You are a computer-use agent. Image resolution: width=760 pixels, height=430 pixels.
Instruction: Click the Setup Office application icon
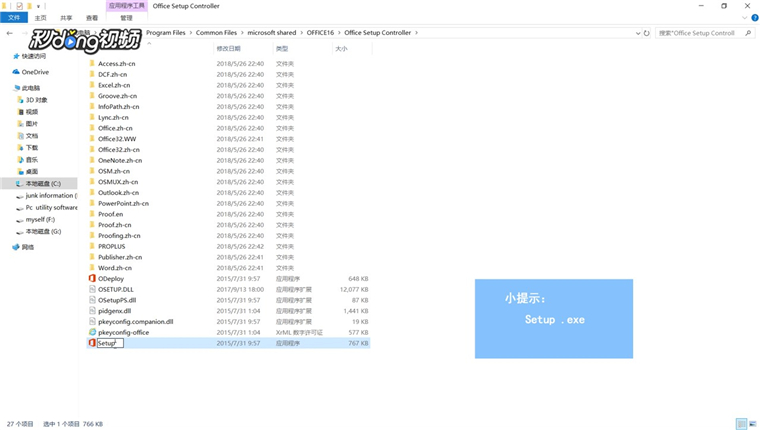(92, 343)
